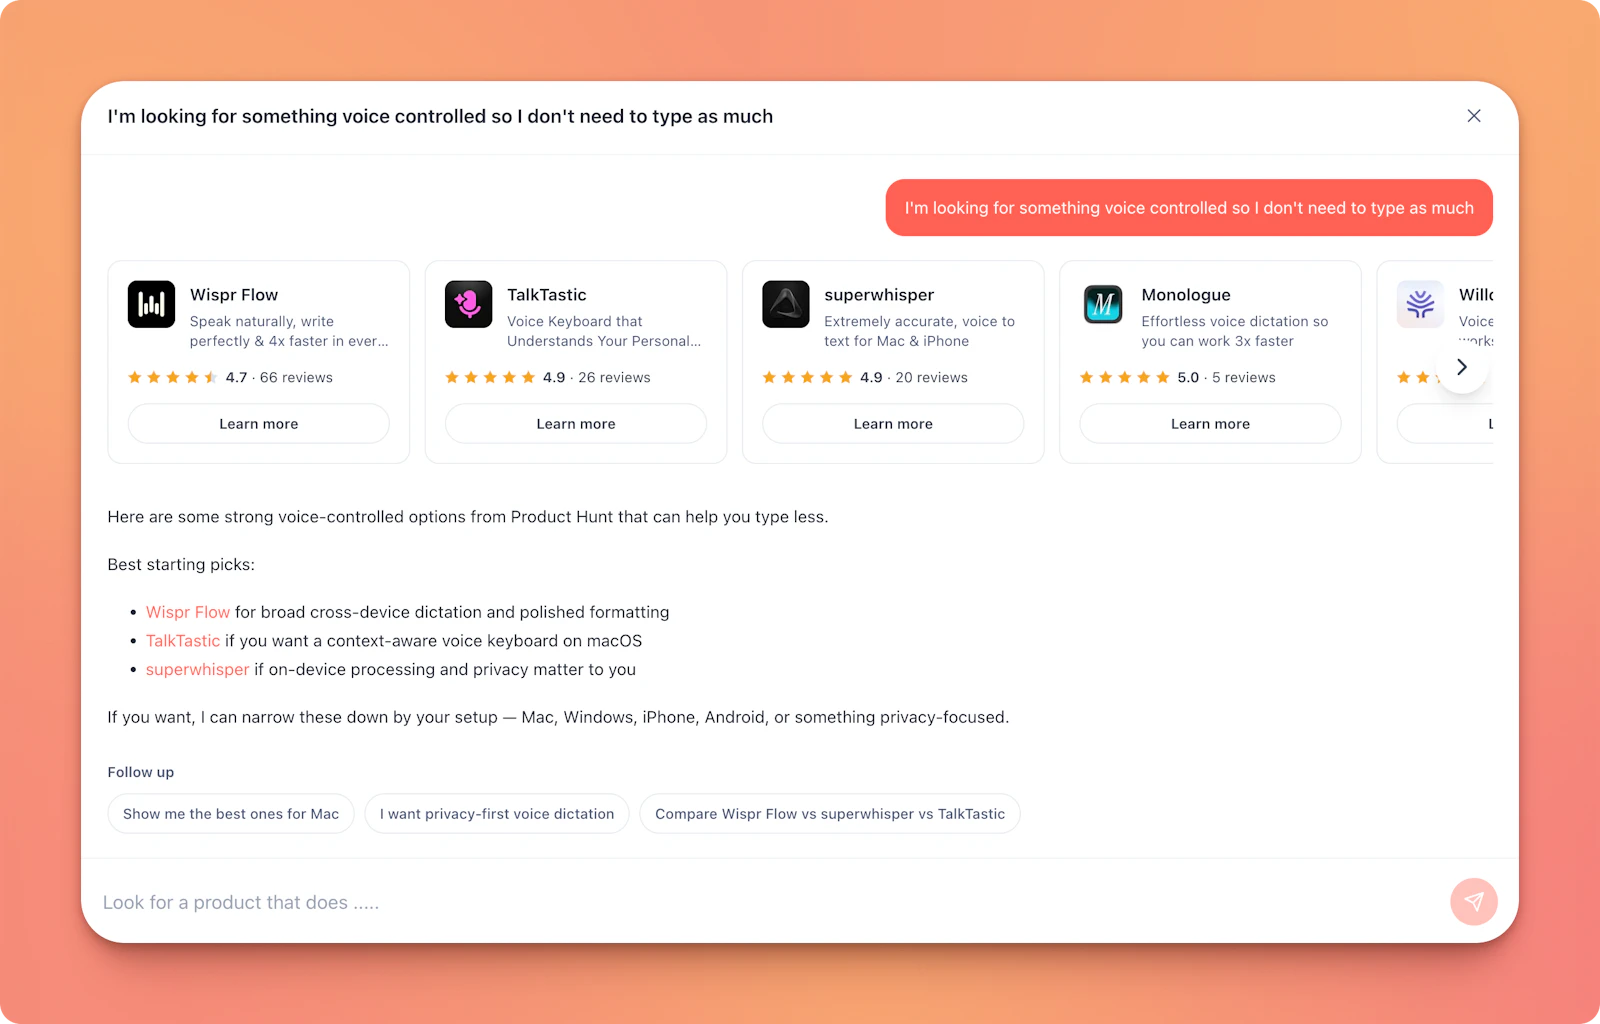
Task: Open the superwhisper link in the bullet list
Action: (x=197, y=669)
